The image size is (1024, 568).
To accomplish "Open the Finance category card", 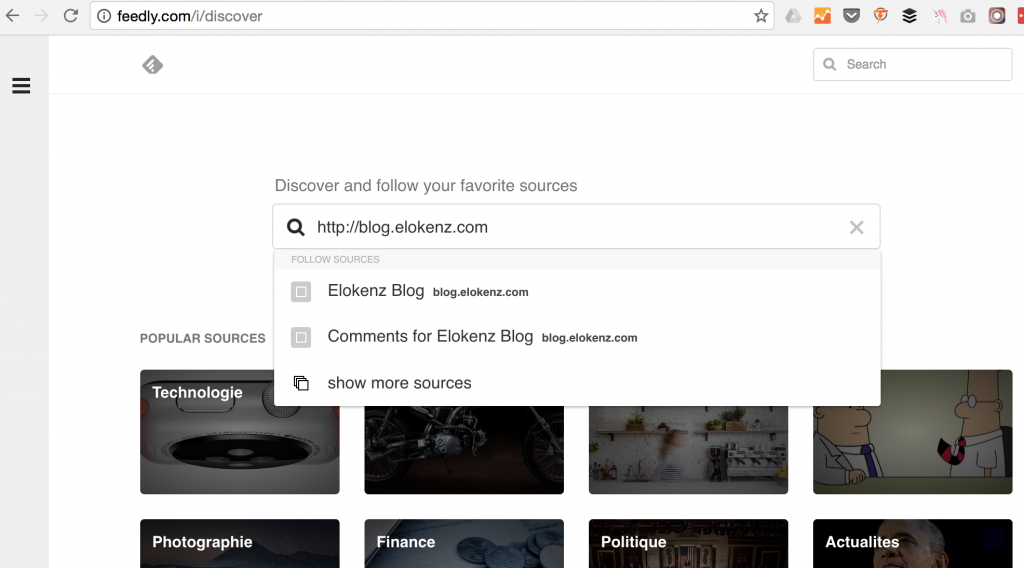I will click(464, 543).
